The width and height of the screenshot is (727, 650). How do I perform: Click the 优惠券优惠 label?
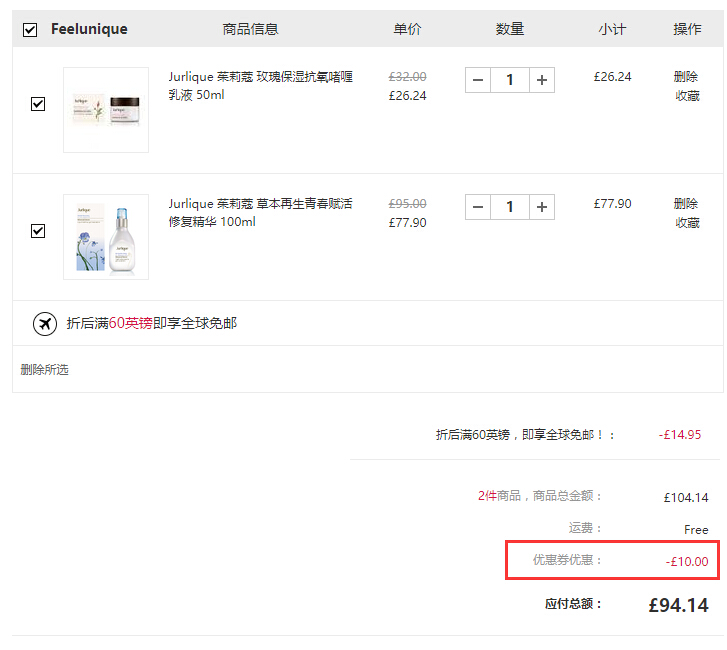567,560
